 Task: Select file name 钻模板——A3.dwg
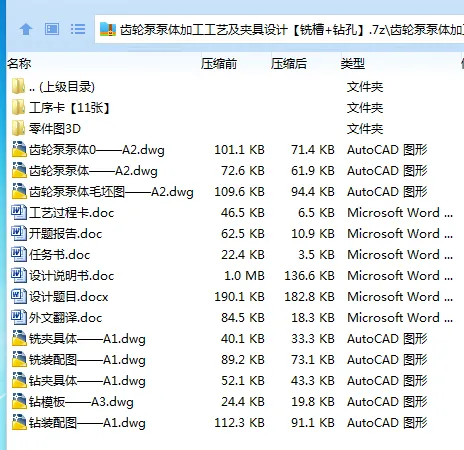tap(81, 402)
